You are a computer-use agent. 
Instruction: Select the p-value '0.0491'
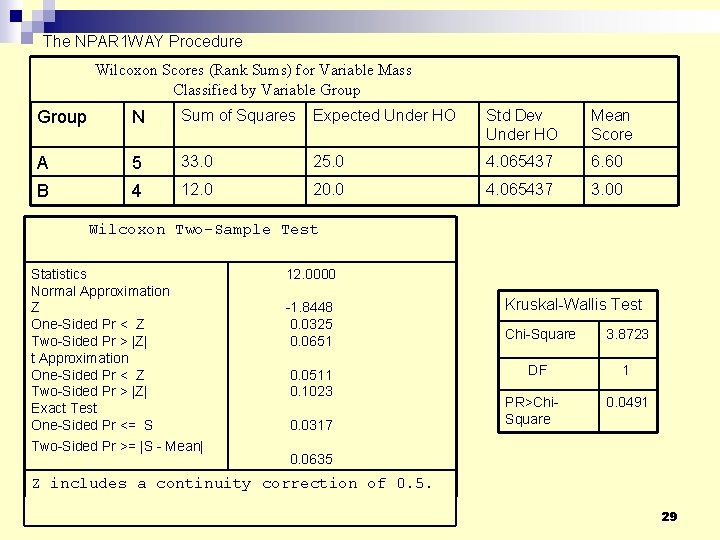[627, 402]
